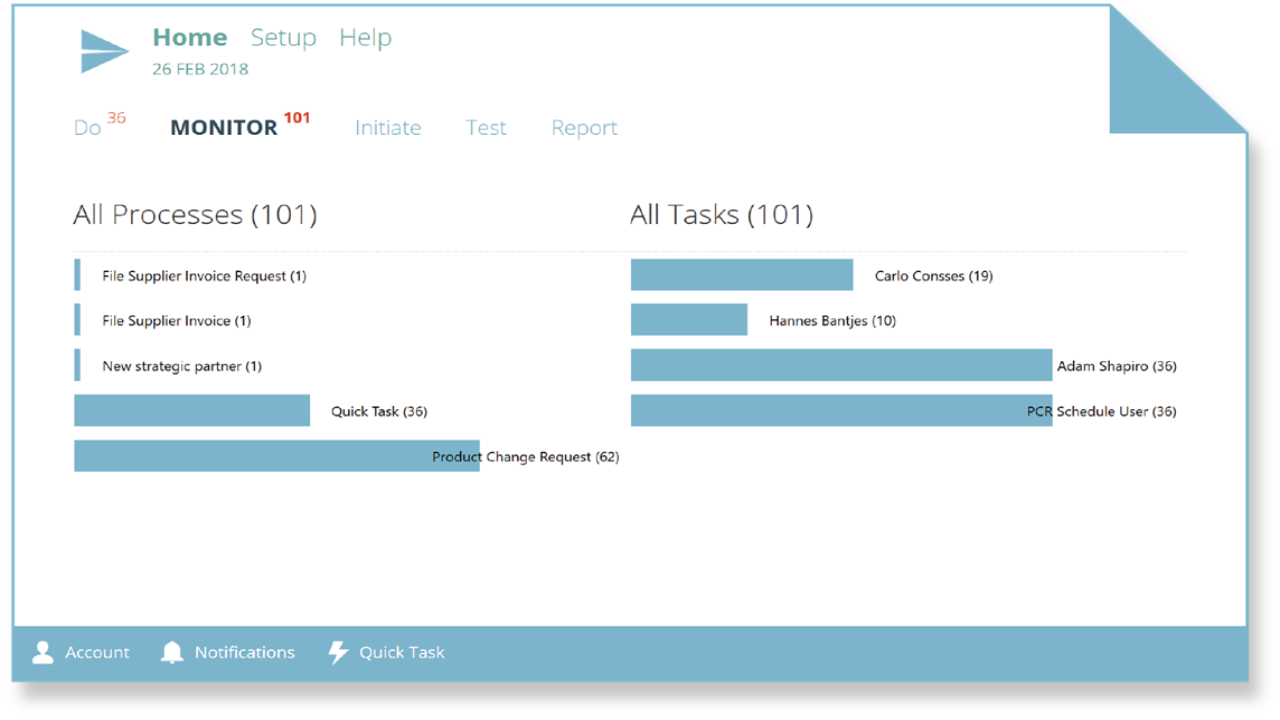Select the Carlo Consses (19) task bar

[x=742, y=275]
